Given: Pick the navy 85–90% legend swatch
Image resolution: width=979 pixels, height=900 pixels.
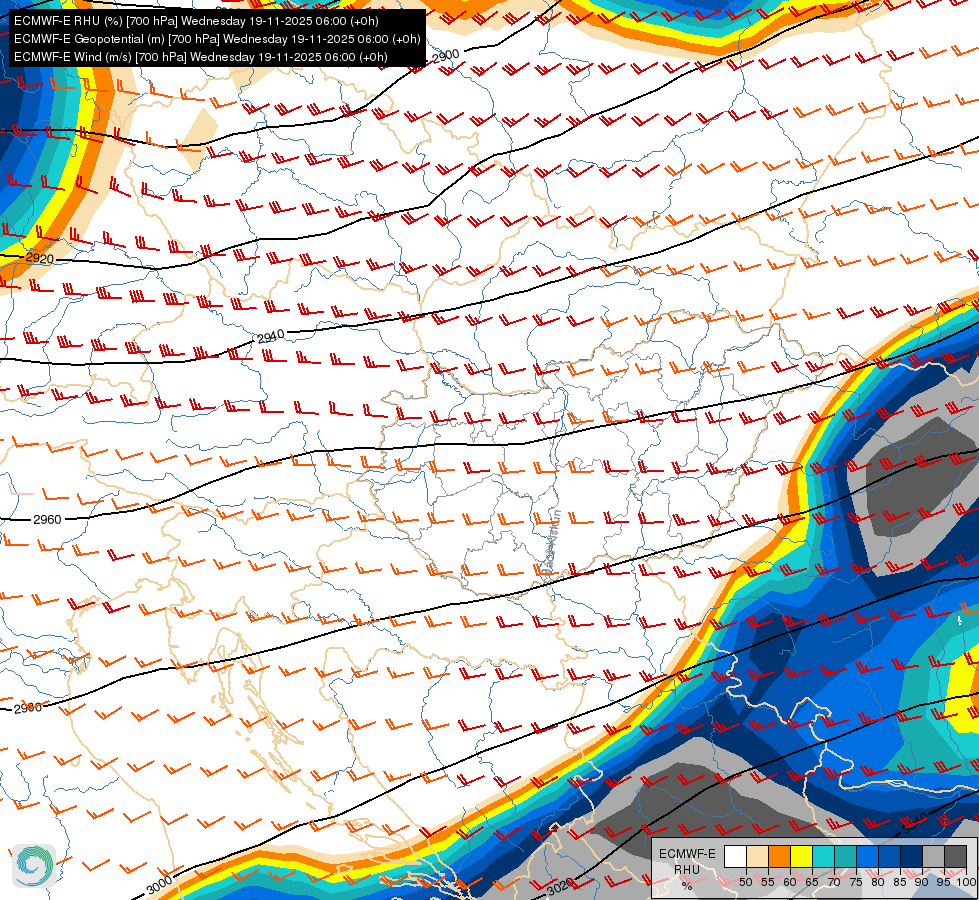Looking at the screenshot, I should 912,856.
